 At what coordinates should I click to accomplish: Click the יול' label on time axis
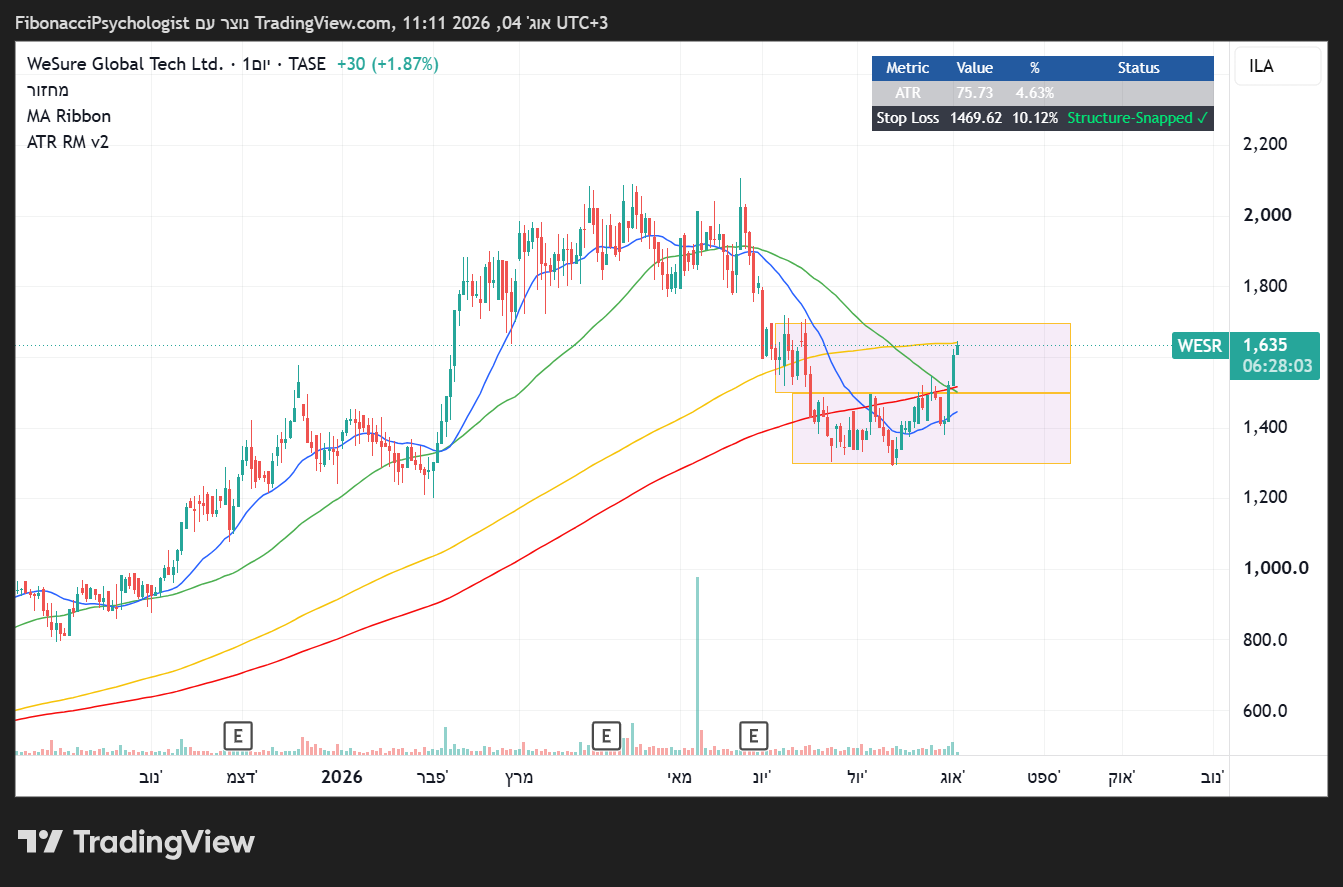(x=857, y=776)
